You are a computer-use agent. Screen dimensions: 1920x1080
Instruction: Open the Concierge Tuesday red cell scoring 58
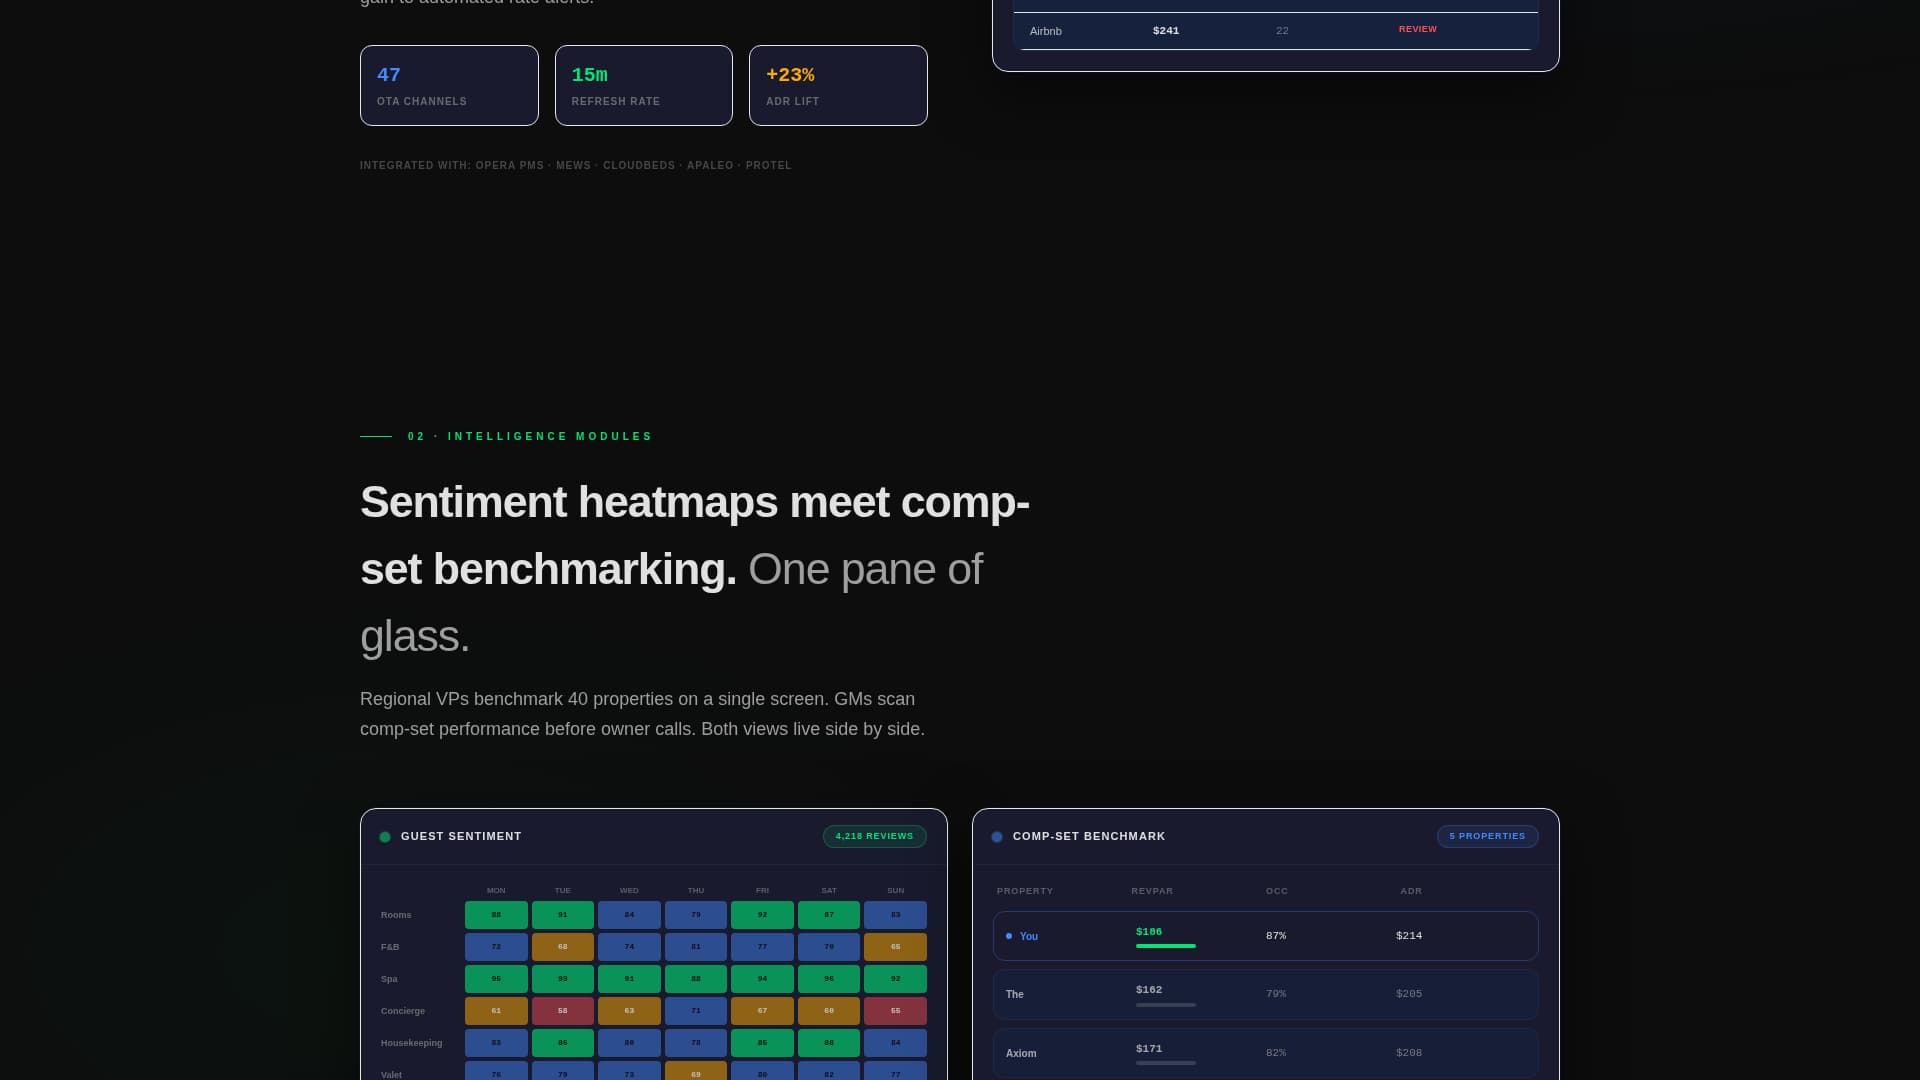(562, 1010)
